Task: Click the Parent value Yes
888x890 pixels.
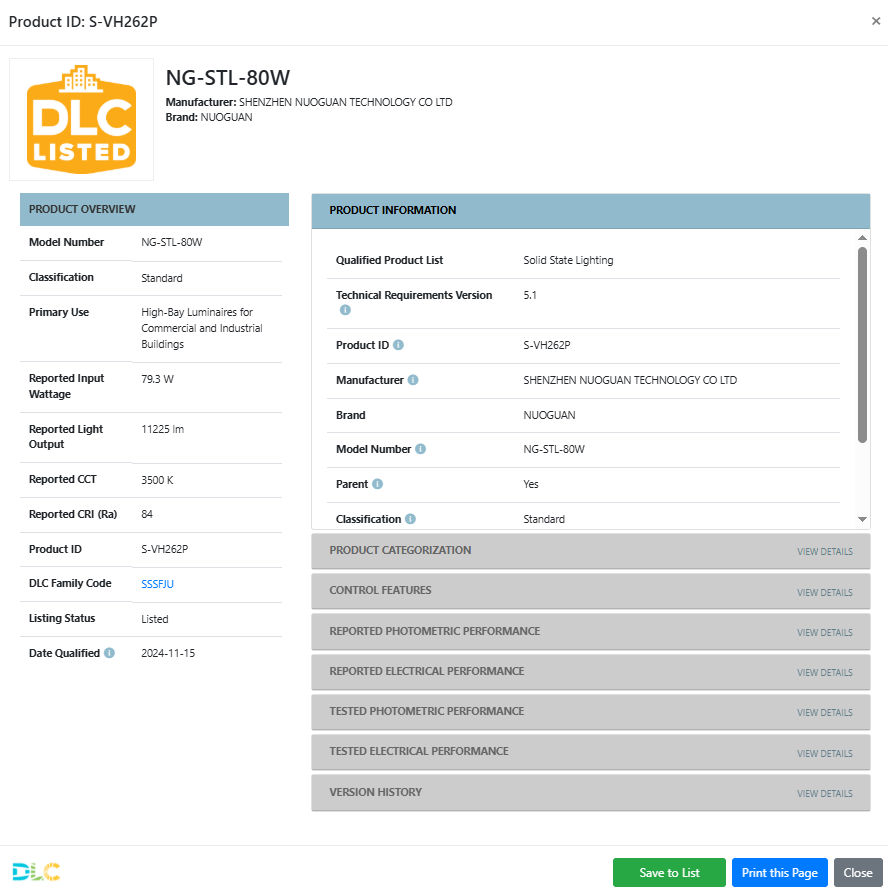Action: point(531,484)
